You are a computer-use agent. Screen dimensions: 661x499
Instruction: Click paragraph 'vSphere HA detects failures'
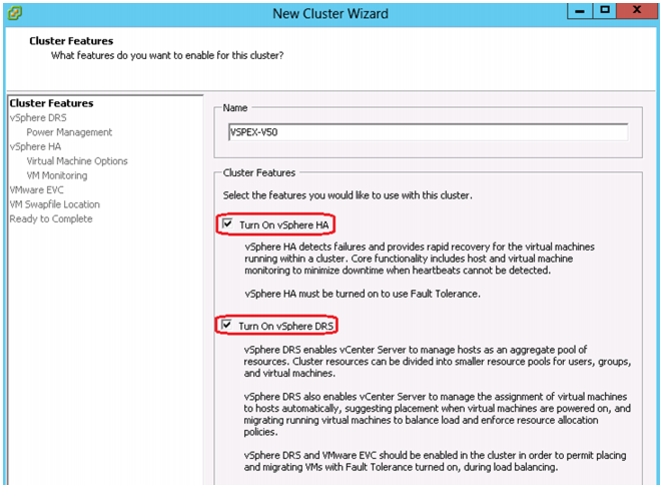point(419,258)
